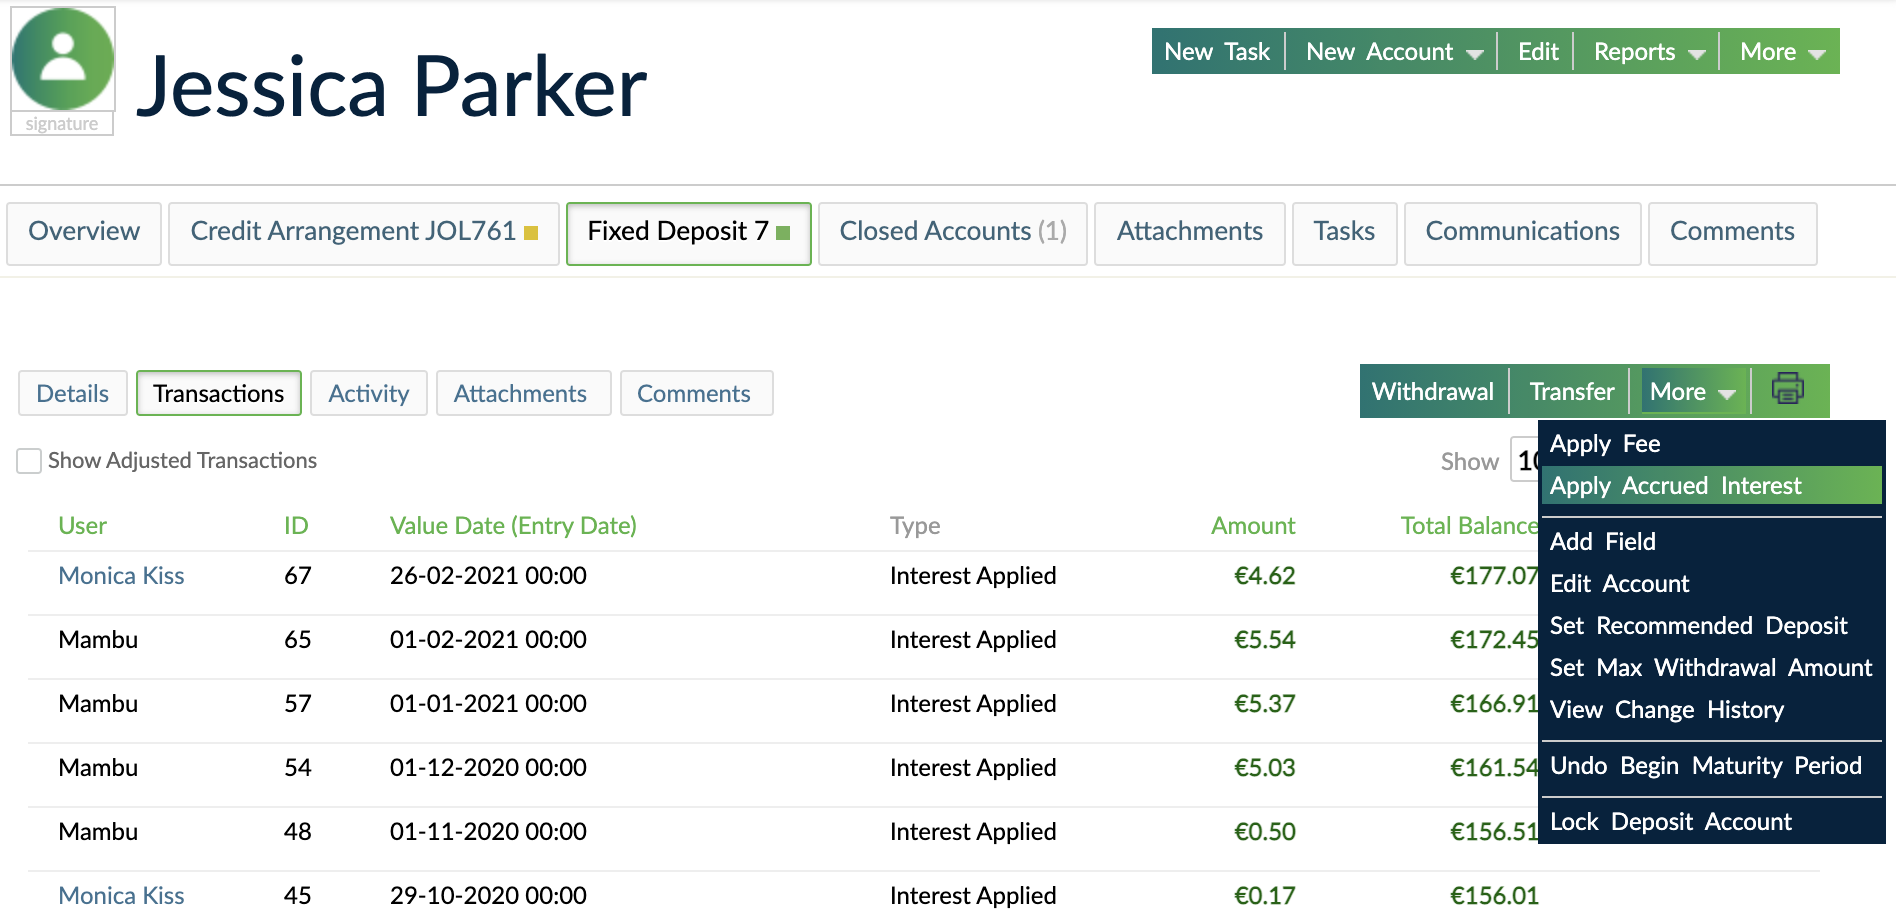Switch to the Closed Accounts tab
This screenshot has width=1896, height=914.
tap(951, 231)
